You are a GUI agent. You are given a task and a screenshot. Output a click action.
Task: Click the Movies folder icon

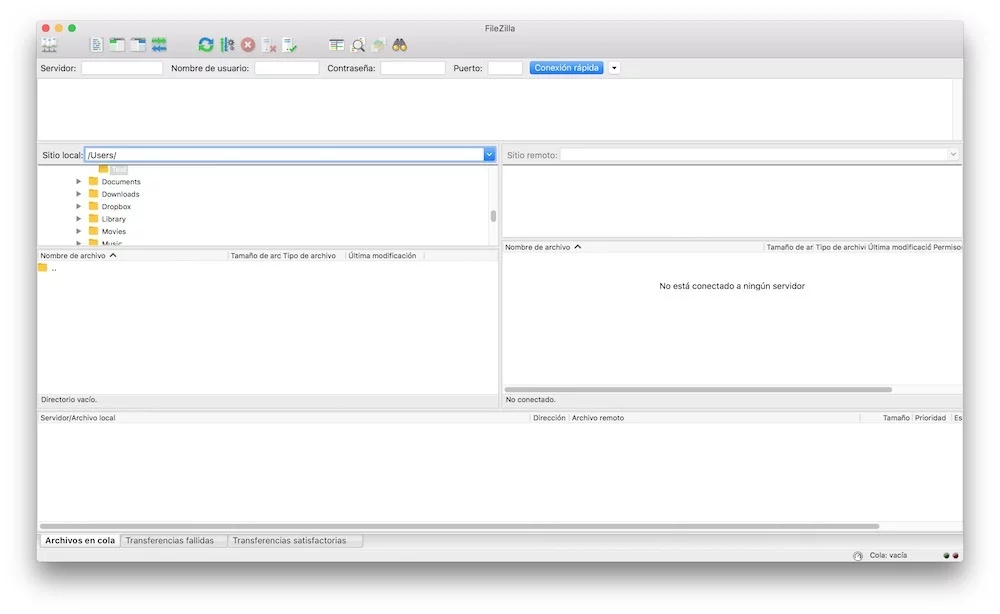click(93, 231)
